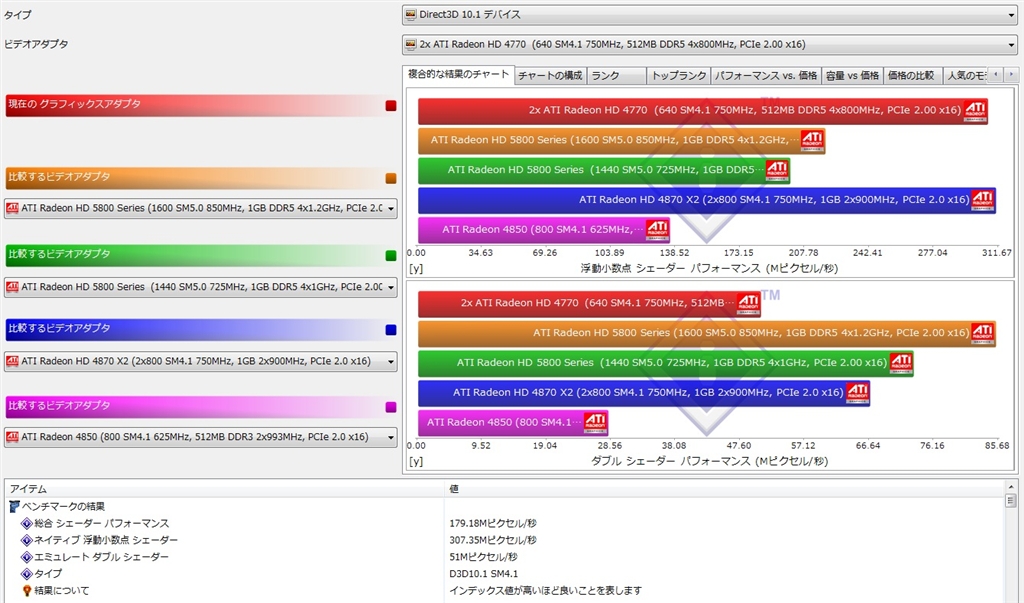Click the card icon in the video adapter dropdown
This screenshot has width=1024, height=603.
(411, 44)
